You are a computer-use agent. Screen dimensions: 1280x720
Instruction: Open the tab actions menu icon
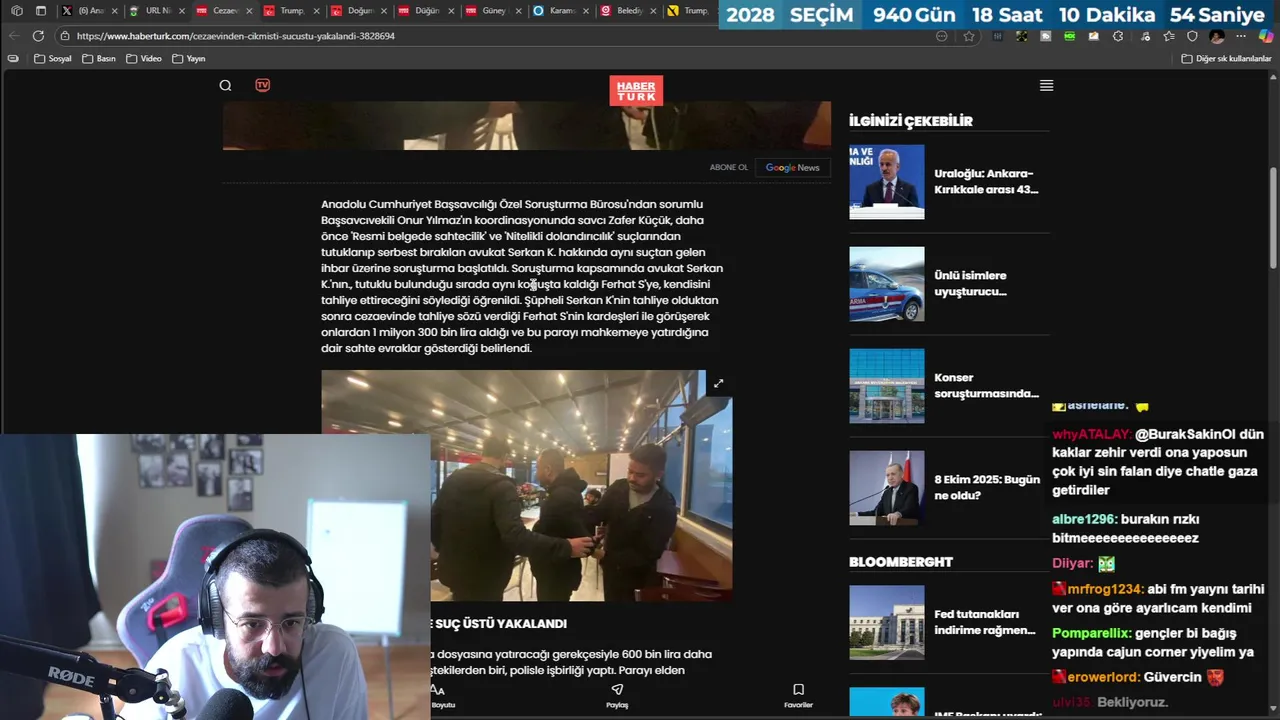point(41,11)
